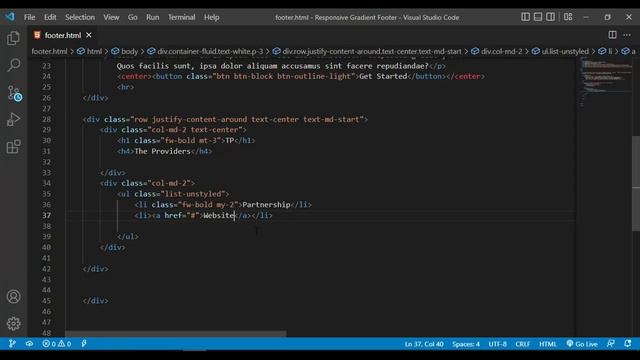This screenshot has width=640, height=360.
Task: Click the plug icon in status bar
Action: (84, 344)
